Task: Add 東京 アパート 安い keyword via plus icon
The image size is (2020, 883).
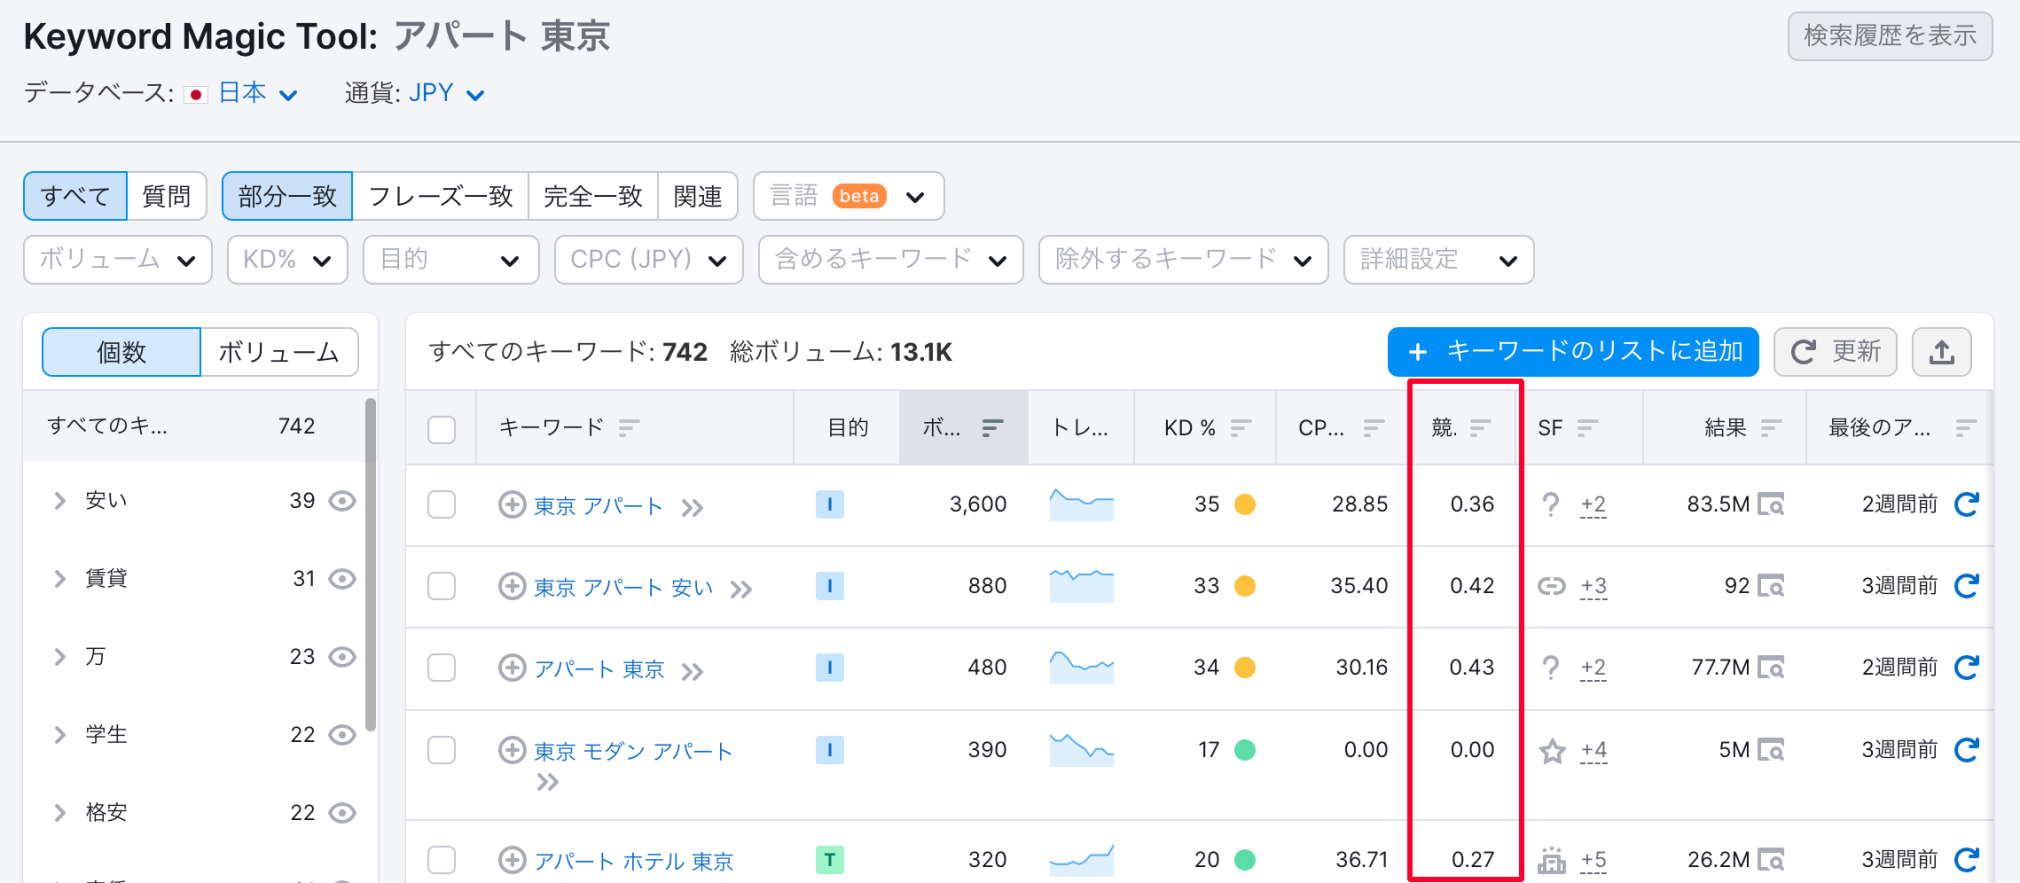Action: point(512,585)
